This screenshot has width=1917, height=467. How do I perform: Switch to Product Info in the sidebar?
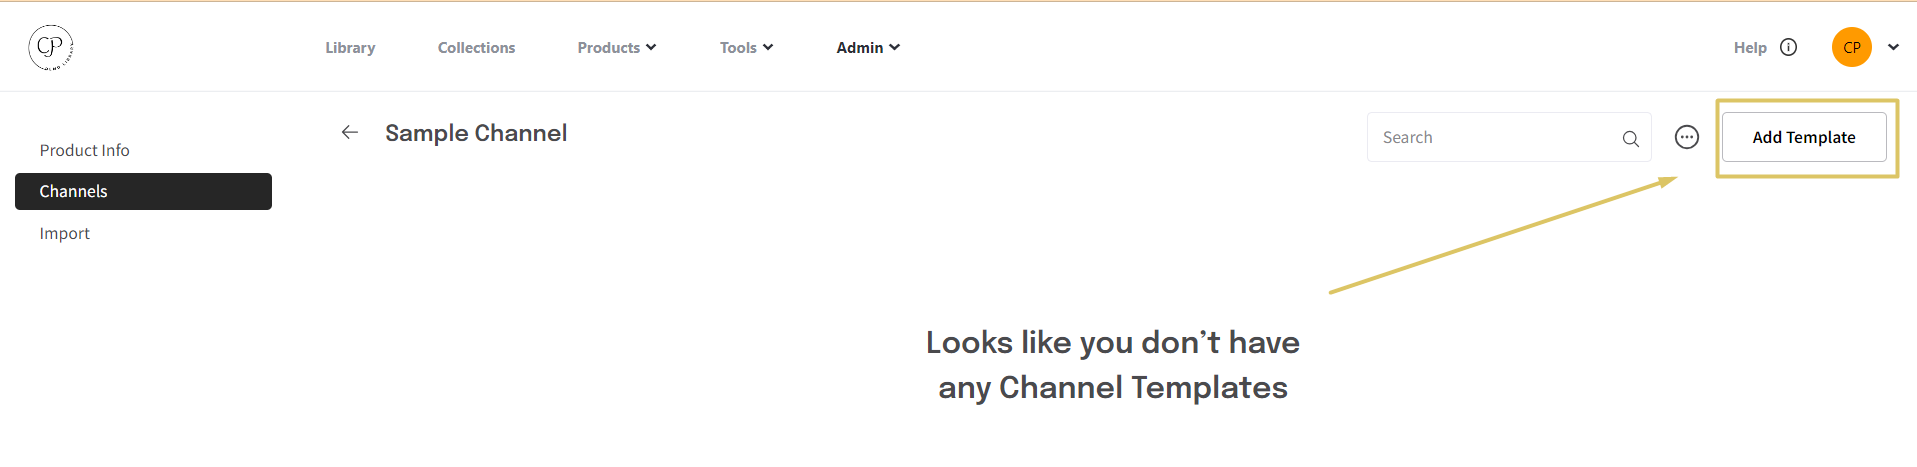(x=85, y=150)
